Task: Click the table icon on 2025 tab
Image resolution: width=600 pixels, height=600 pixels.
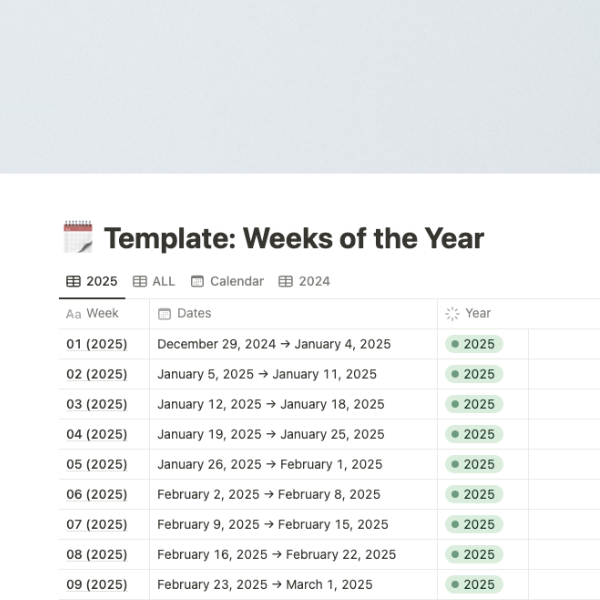Action: (73, 281)
